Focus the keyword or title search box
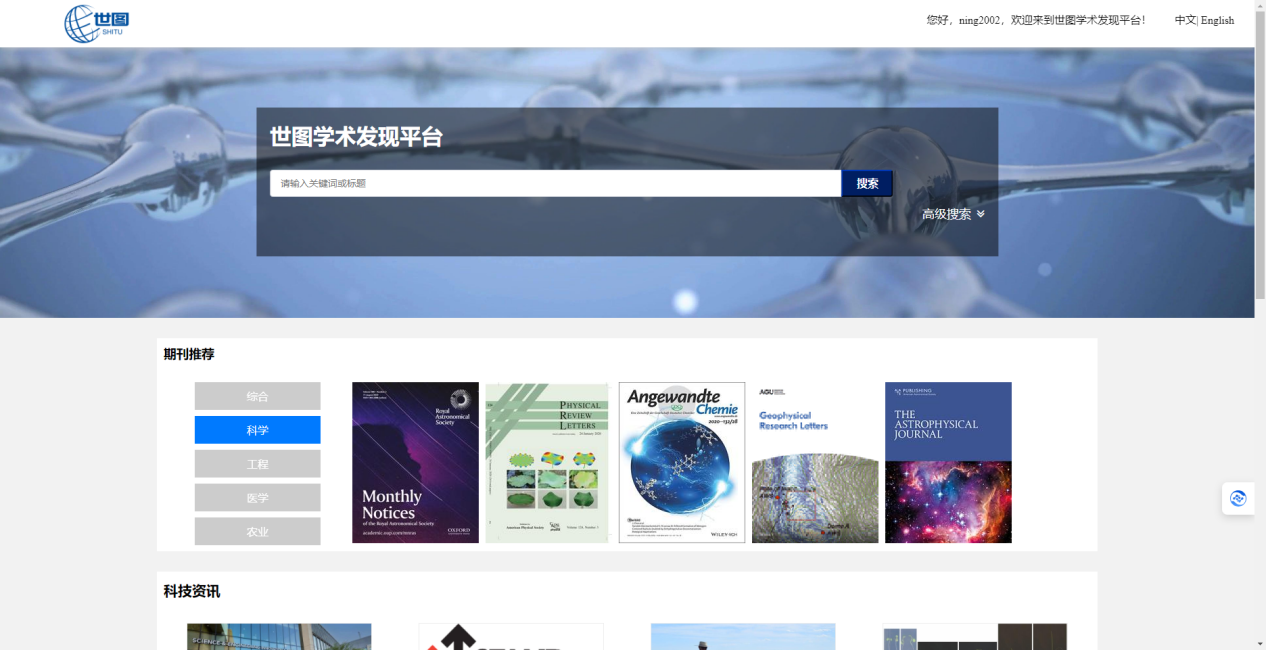 (555, 183)
